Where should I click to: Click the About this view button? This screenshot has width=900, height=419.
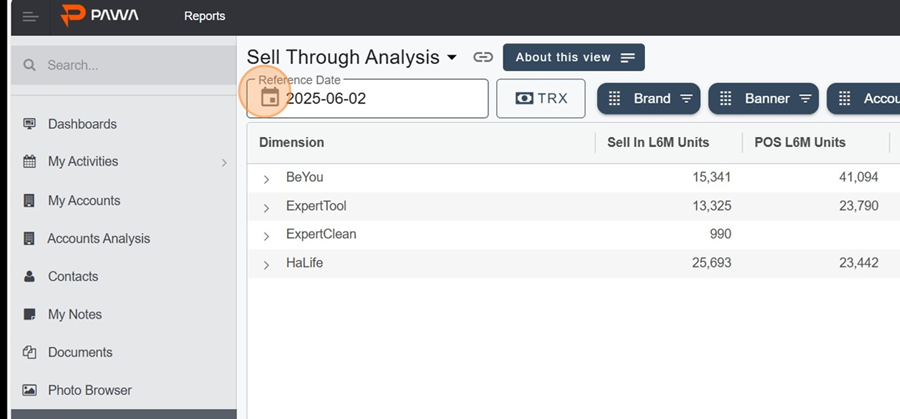tap(574, 57)
